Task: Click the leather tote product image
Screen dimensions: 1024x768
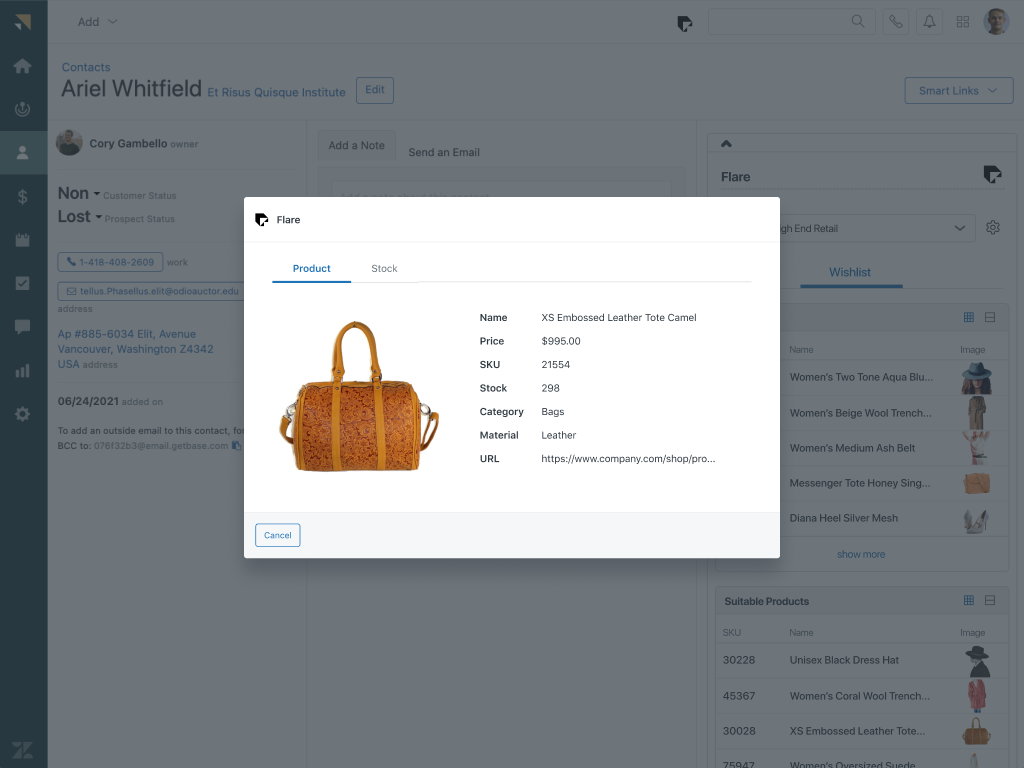Action: point(358,397)
